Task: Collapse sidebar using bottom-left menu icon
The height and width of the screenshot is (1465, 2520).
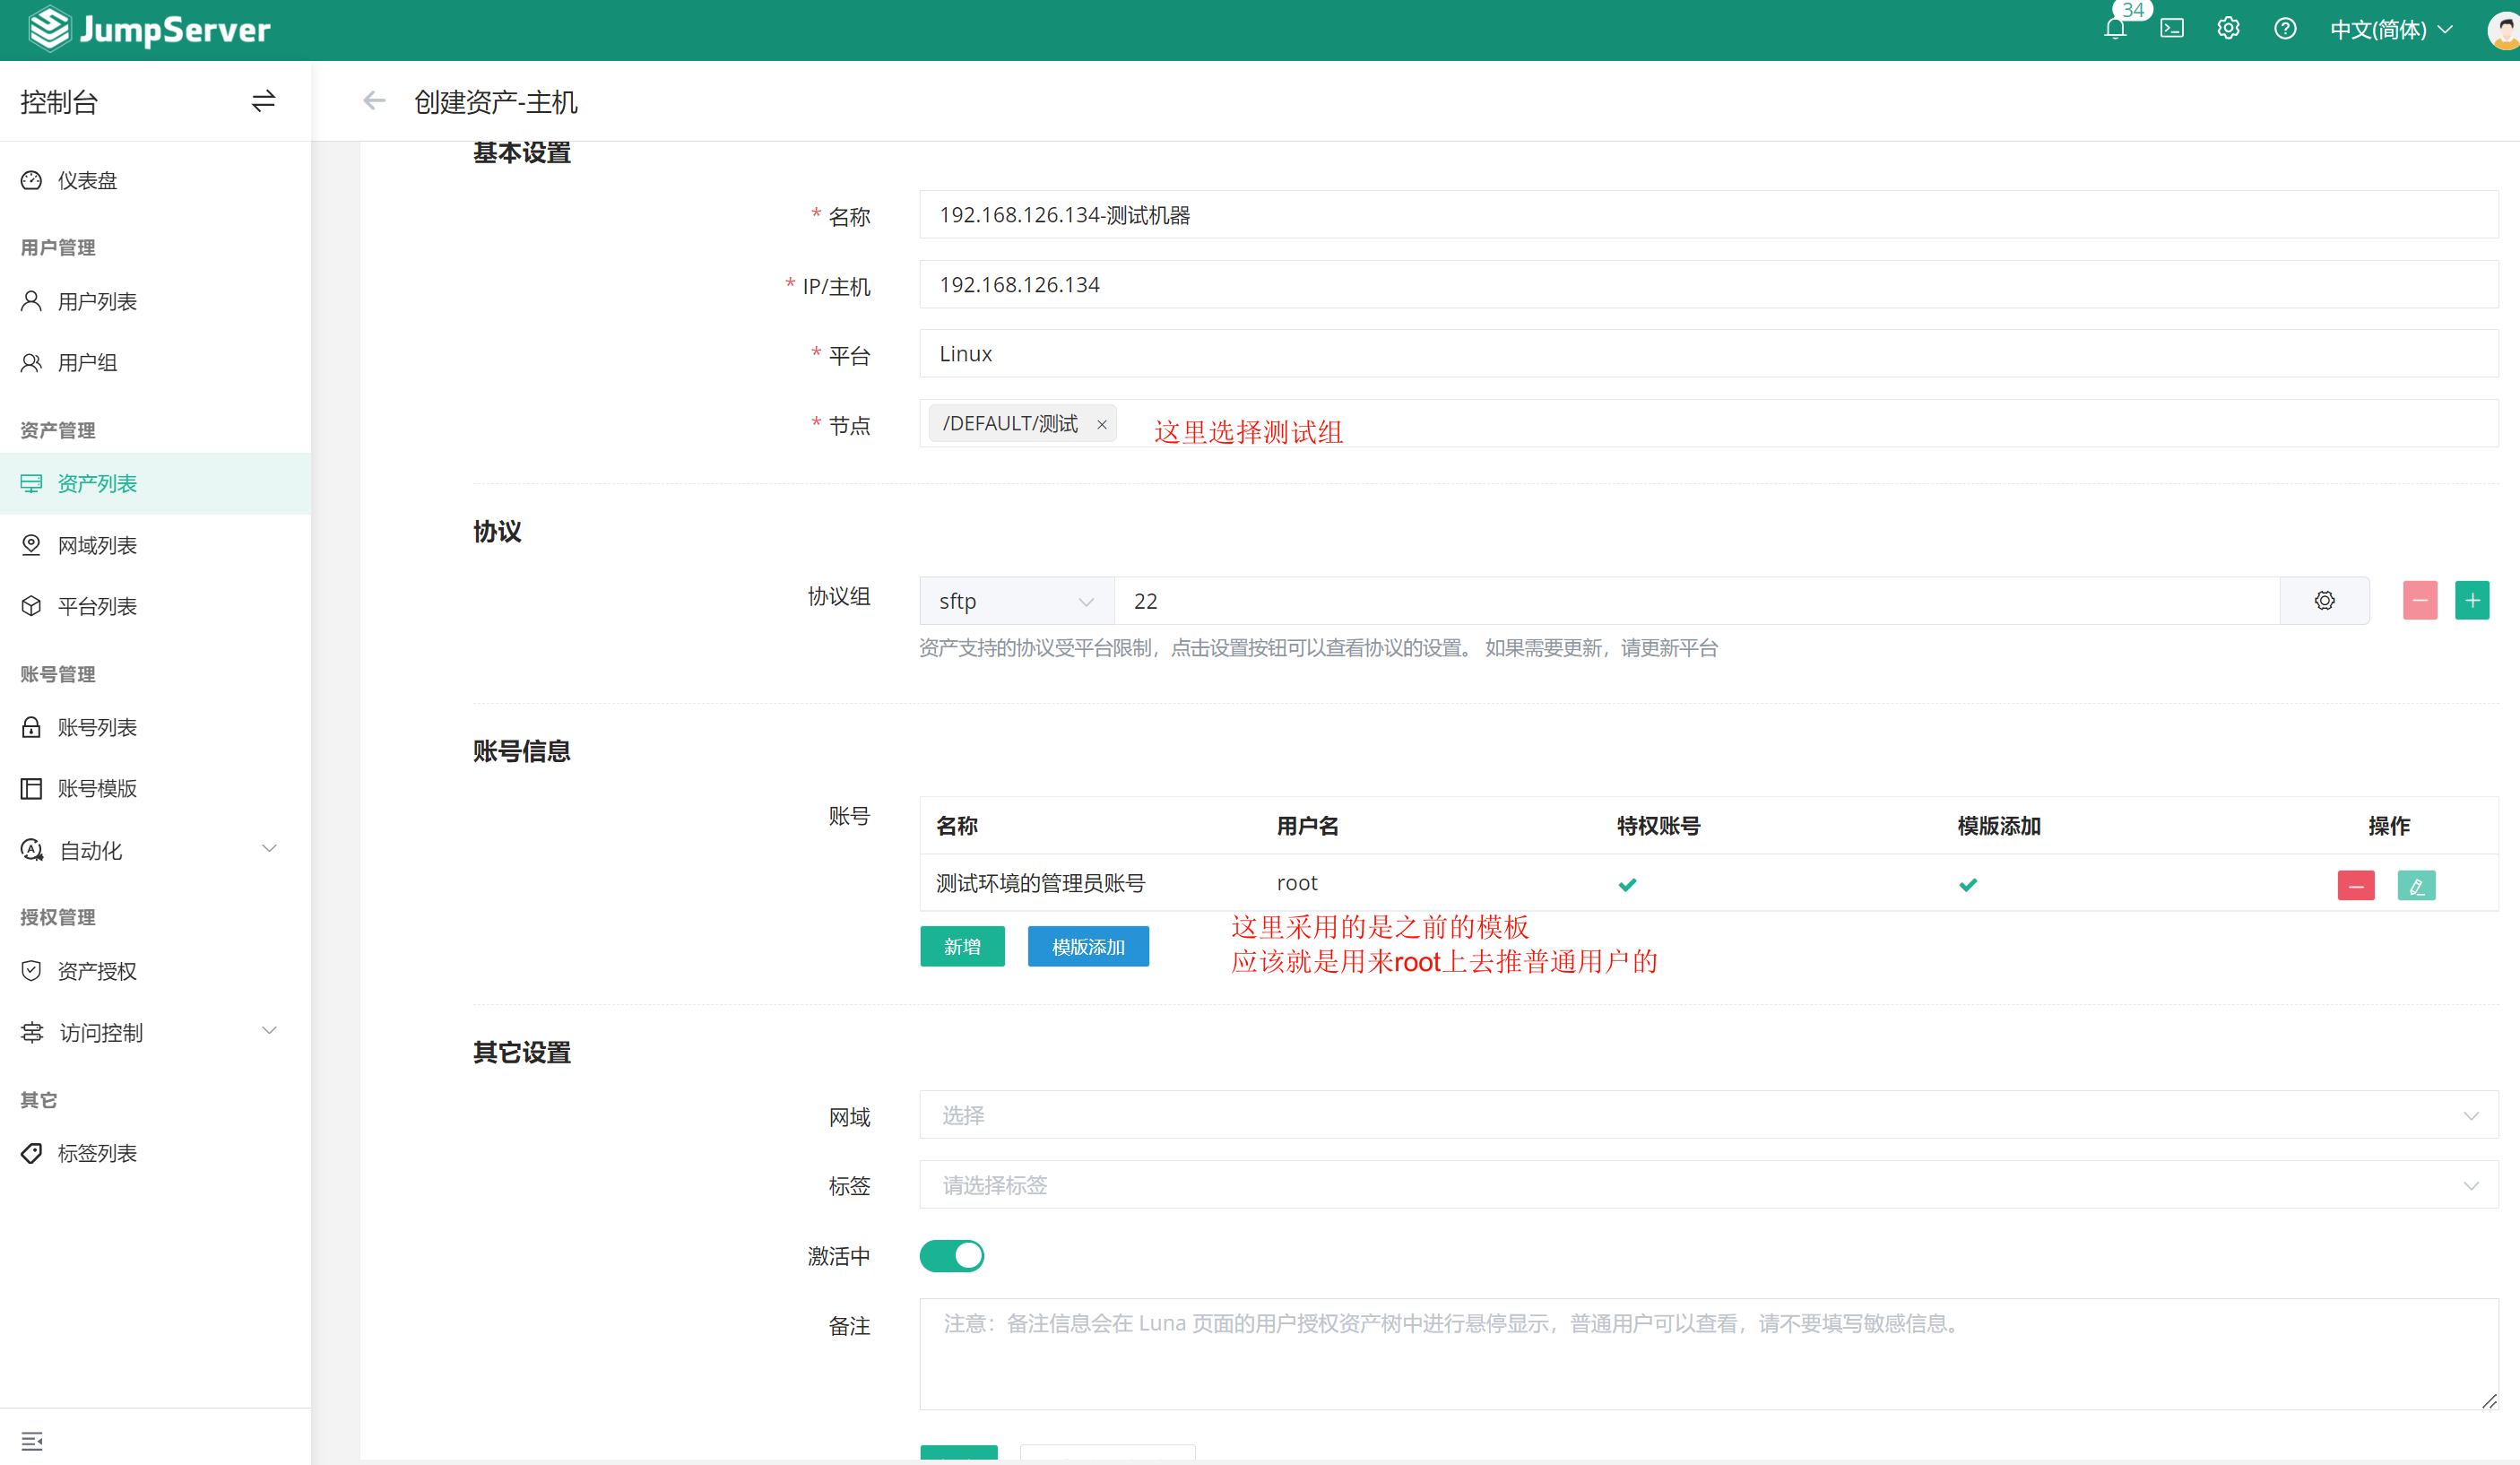Action: coord(32,1440)
